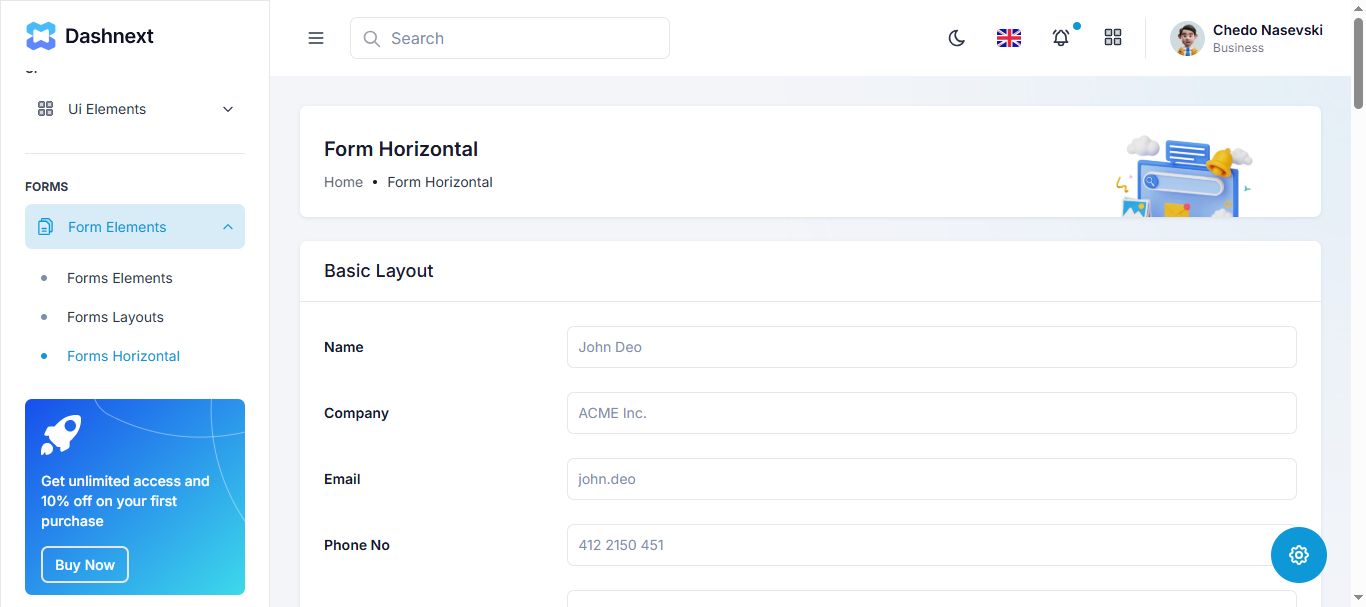Open the notifications bell icon
The image size is (1366, 607).
[1061, 38]
